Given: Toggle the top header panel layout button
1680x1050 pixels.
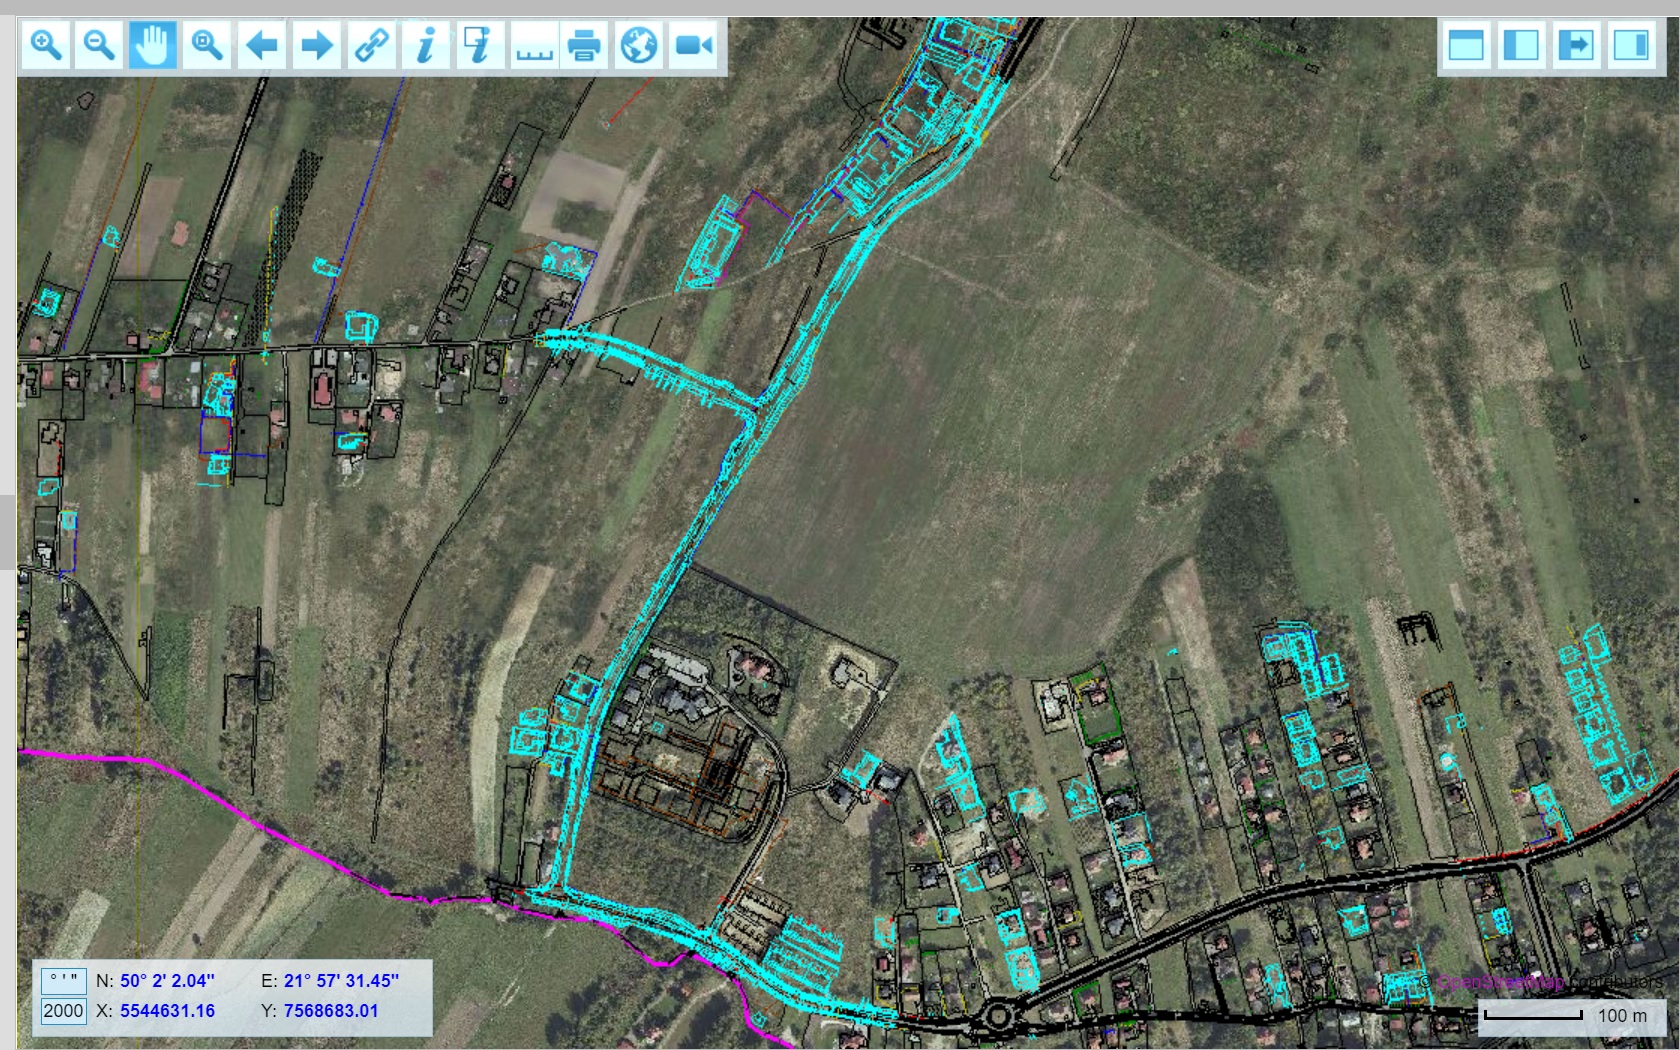Looking at the screenshot, I should click(1466, 45).
